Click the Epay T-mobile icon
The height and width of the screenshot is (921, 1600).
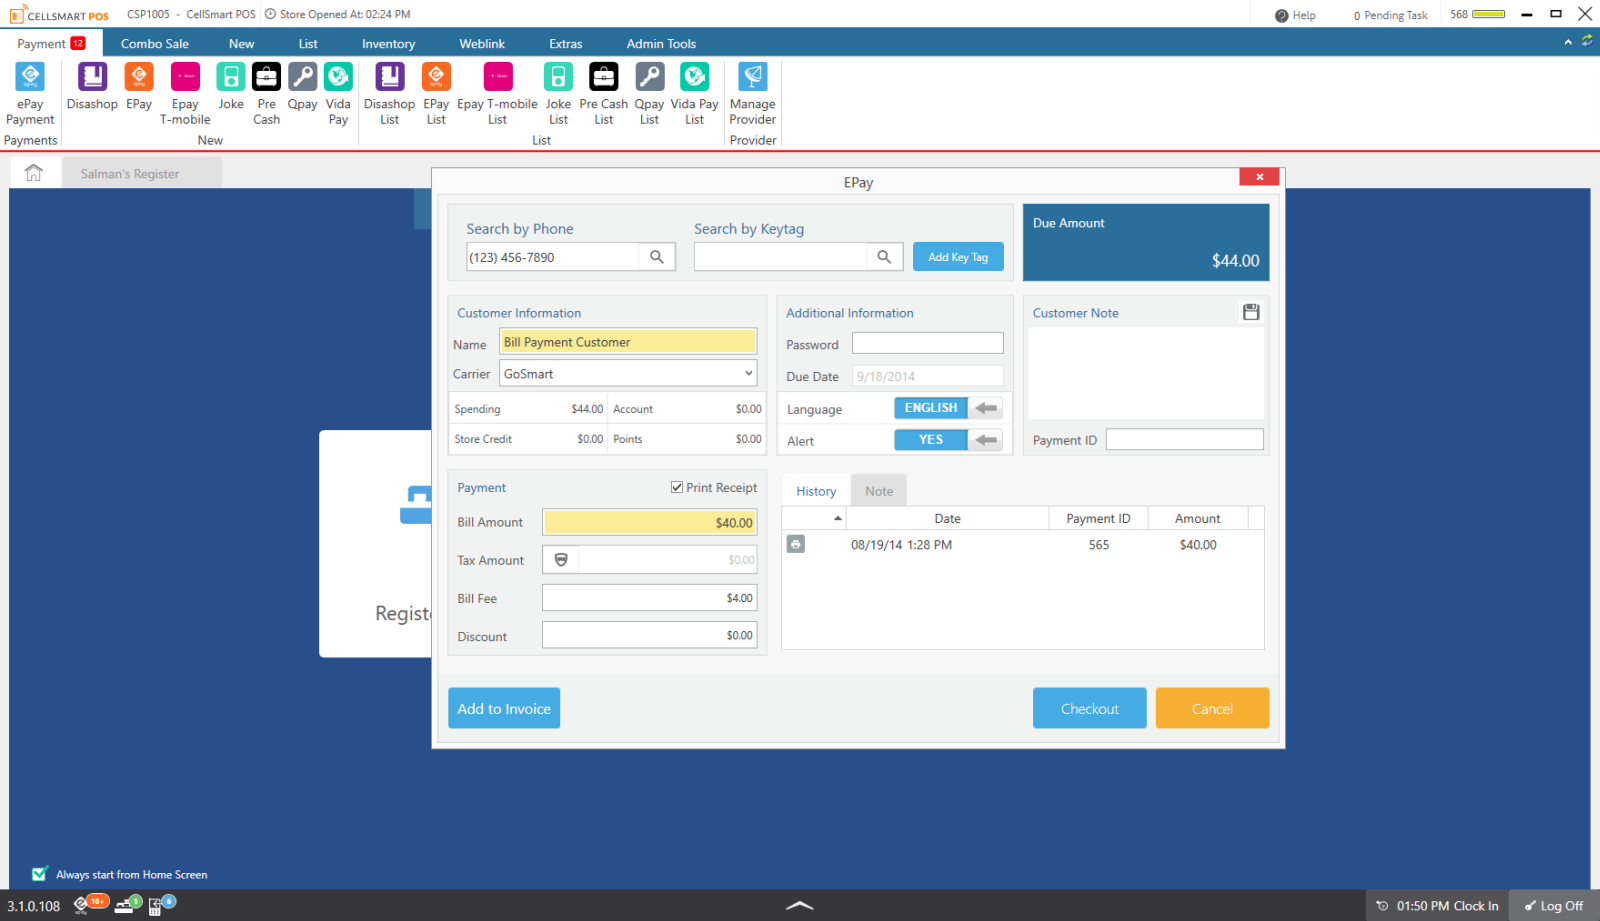point(184,90)
